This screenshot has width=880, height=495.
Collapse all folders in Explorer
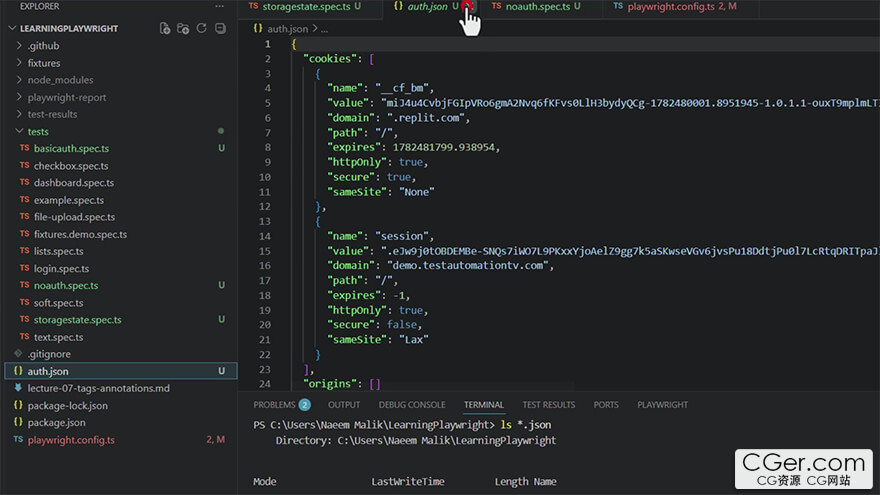click(221, 28)
